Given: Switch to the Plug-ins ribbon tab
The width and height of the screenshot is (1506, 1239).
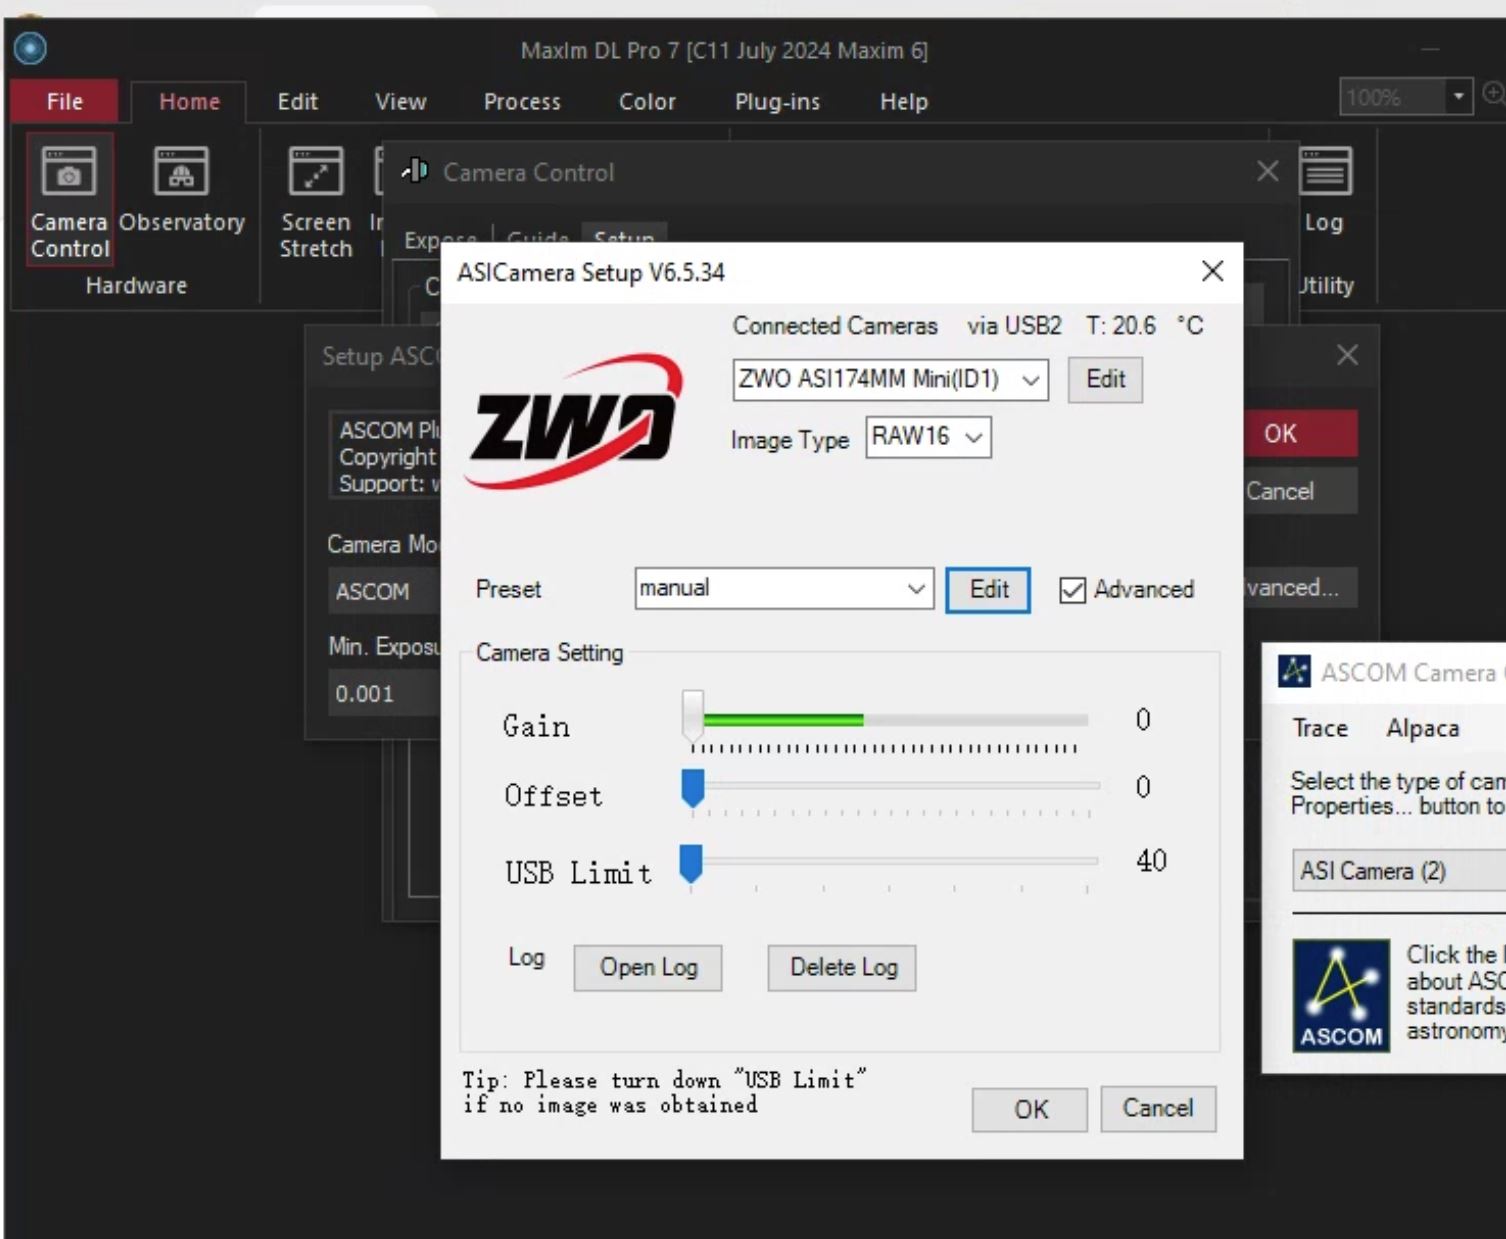Looking at the screenshot, I should tap(777, 102).
